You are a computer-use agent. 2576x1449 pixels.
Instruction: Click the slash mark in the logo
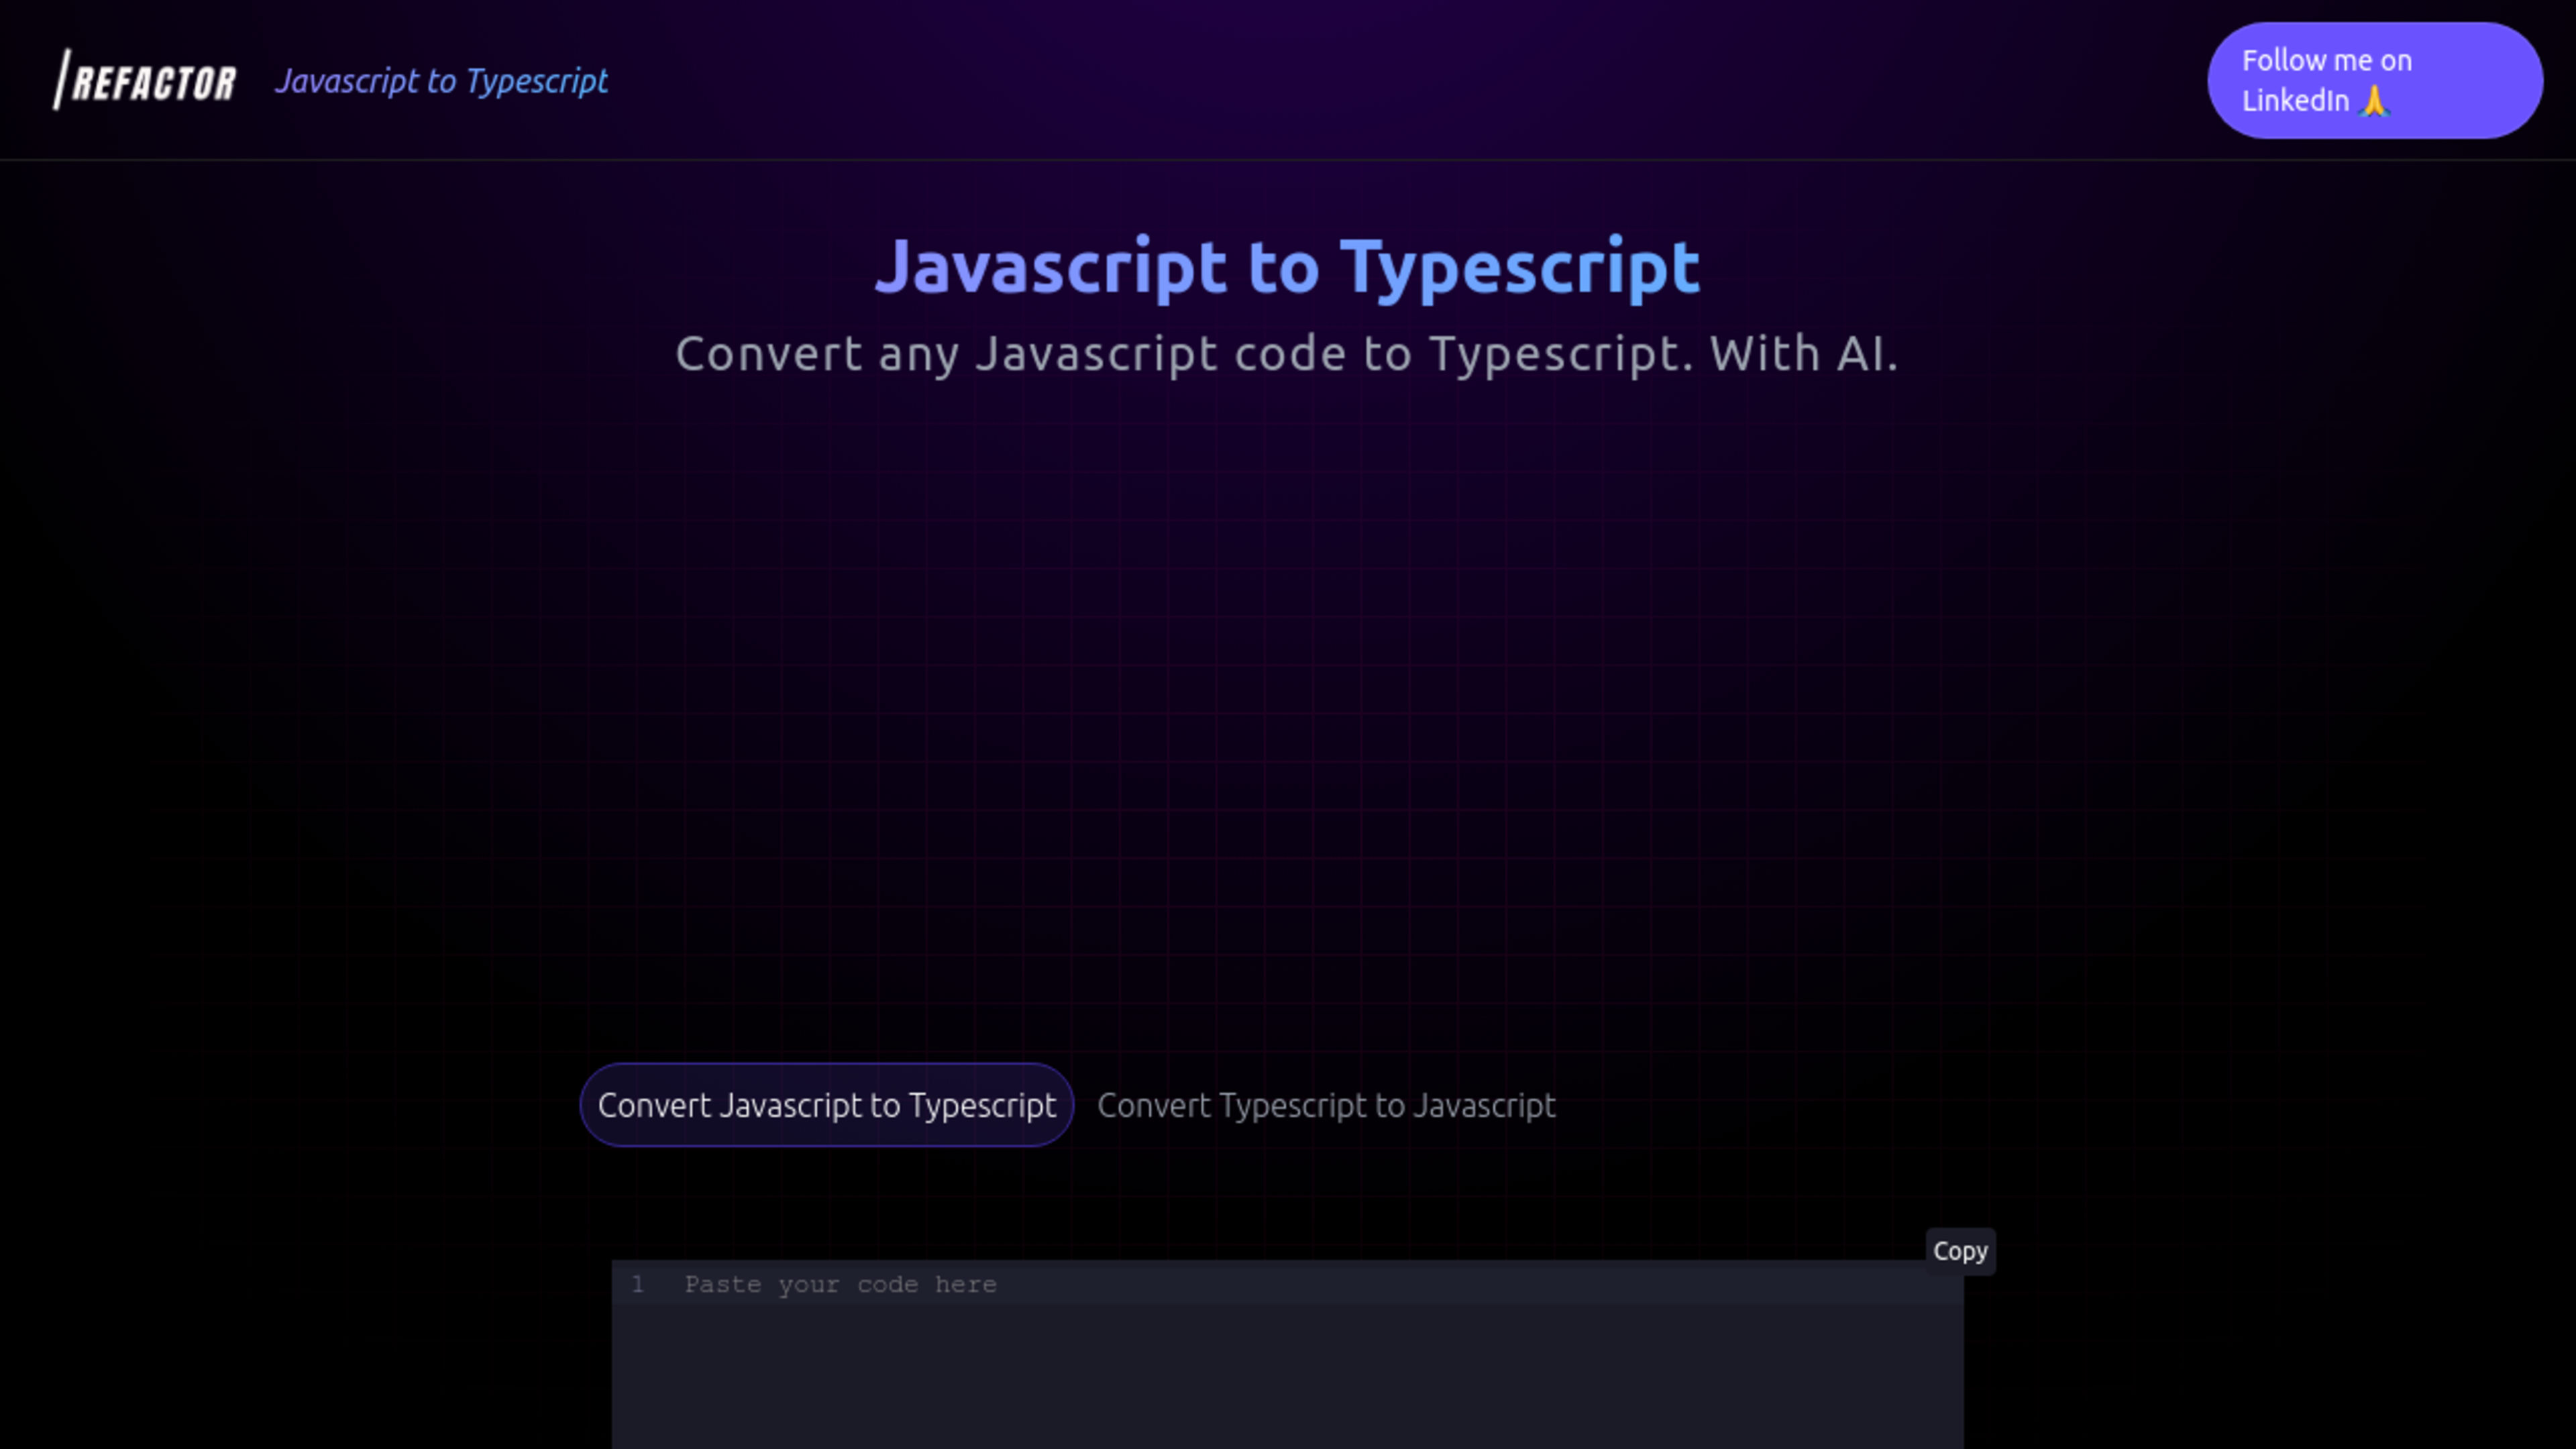(x=62, y=79)
